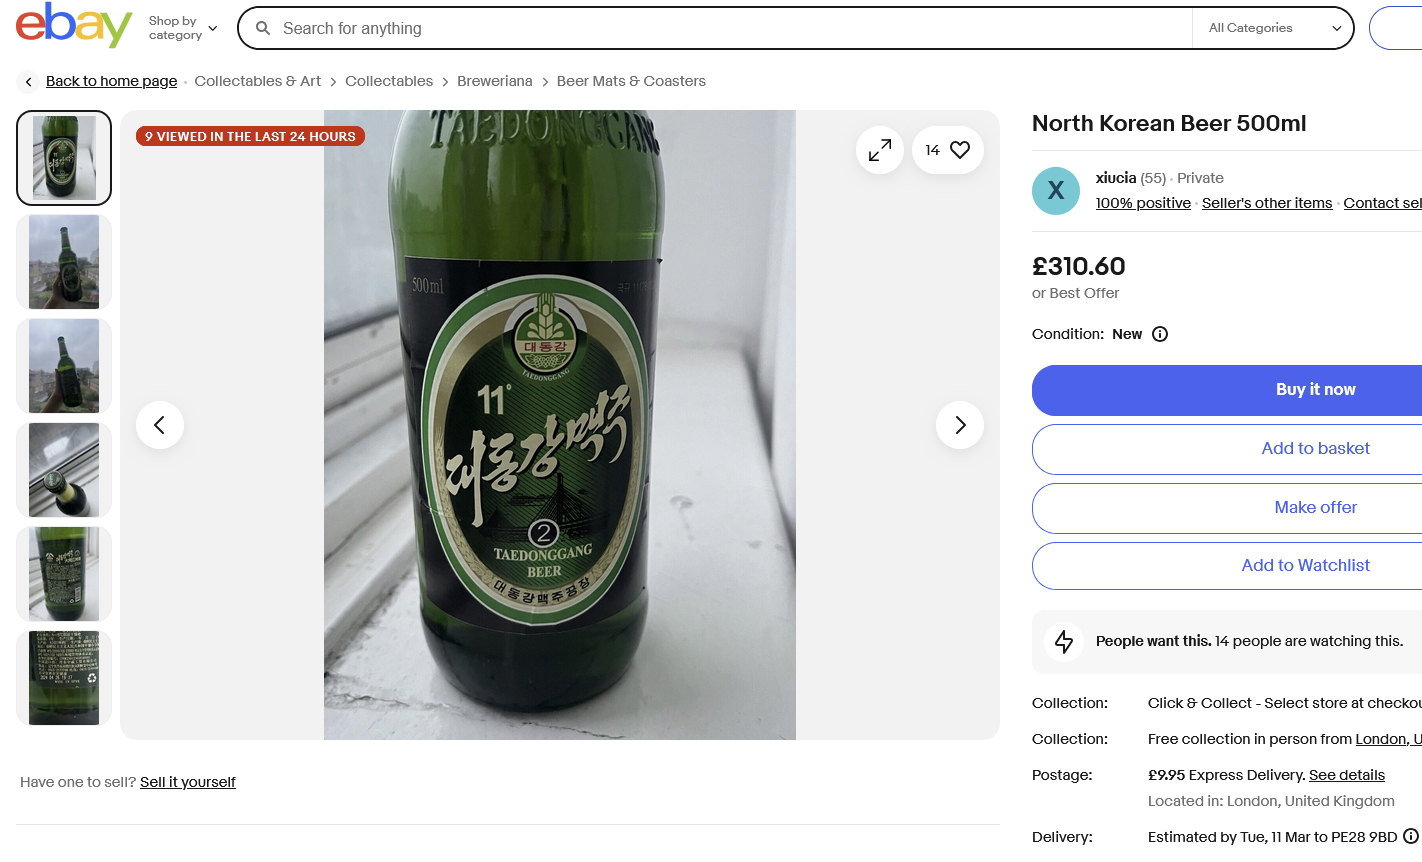Click the search magnifier icon
This screenshot has width=1422, height=862.
tap(263, 28)
